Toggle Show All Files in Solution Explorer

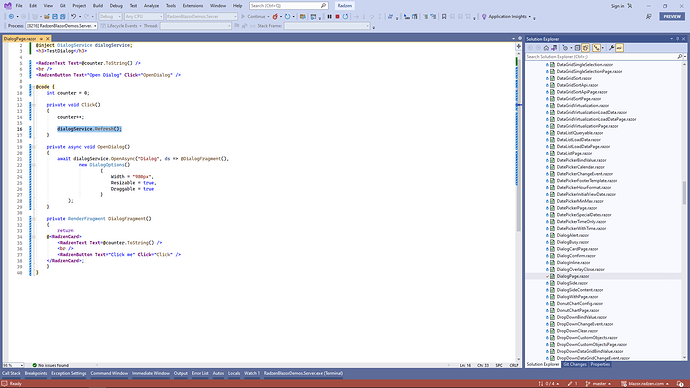[586, 48]
